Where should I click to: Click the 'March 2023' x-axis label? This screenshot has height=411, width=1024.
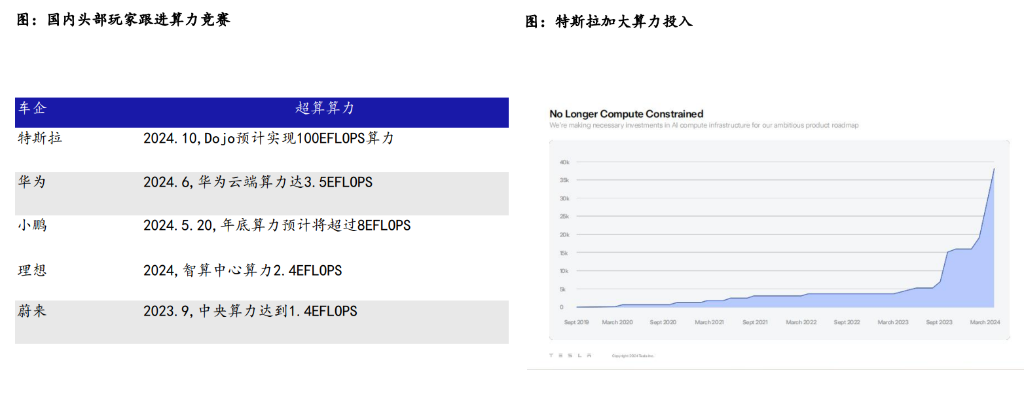pyautogui.click(x=893, y=322)
